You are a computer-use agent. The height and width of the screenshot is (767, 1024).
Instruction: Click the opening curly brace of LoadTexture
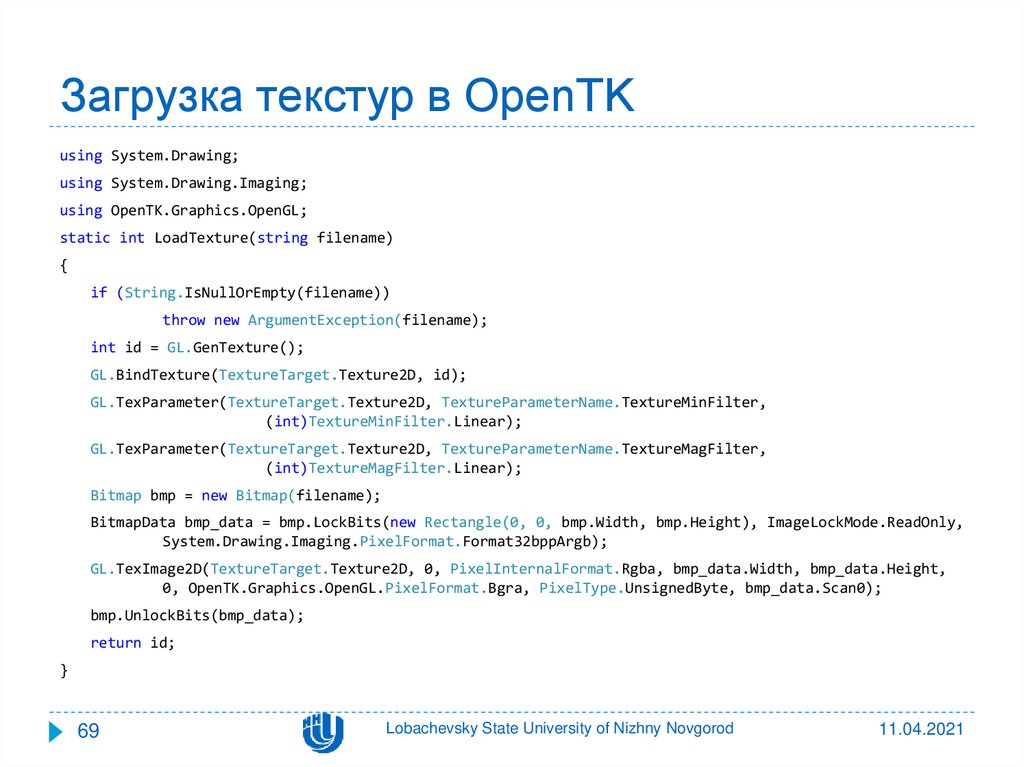point(63,266)
